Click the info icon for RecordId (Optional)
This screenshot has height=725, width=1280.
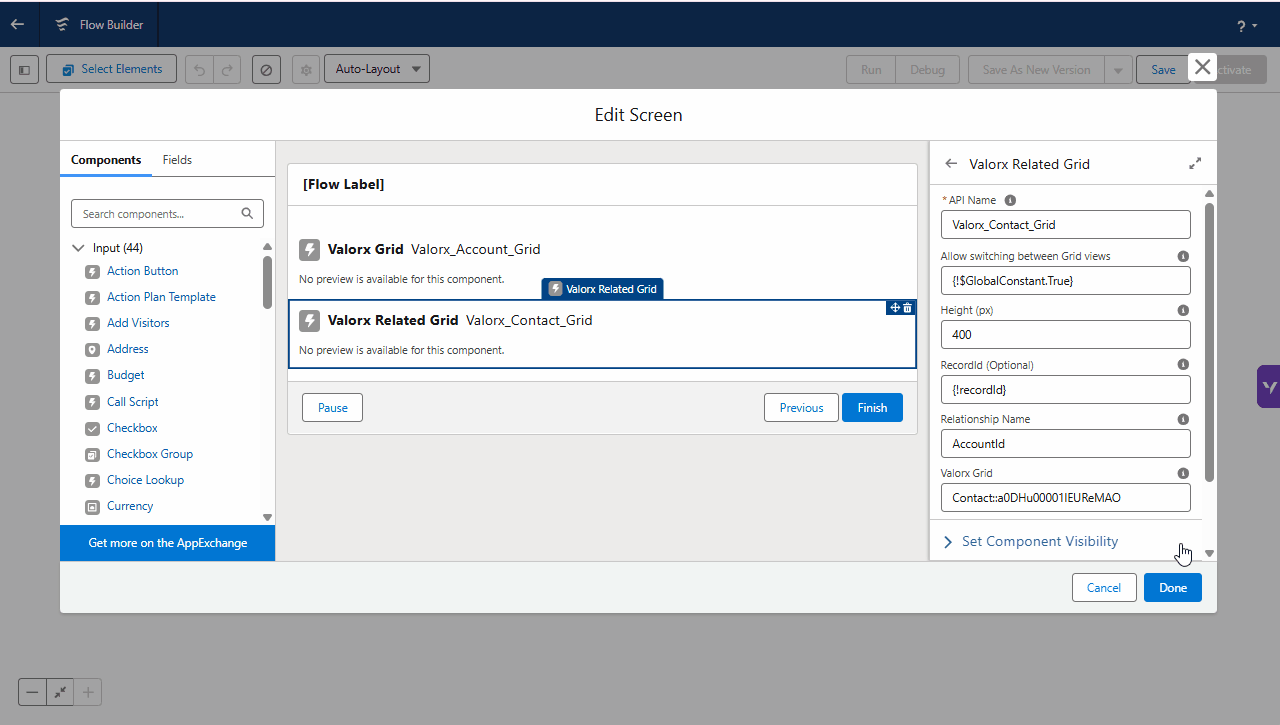(x=1183, y=365)
